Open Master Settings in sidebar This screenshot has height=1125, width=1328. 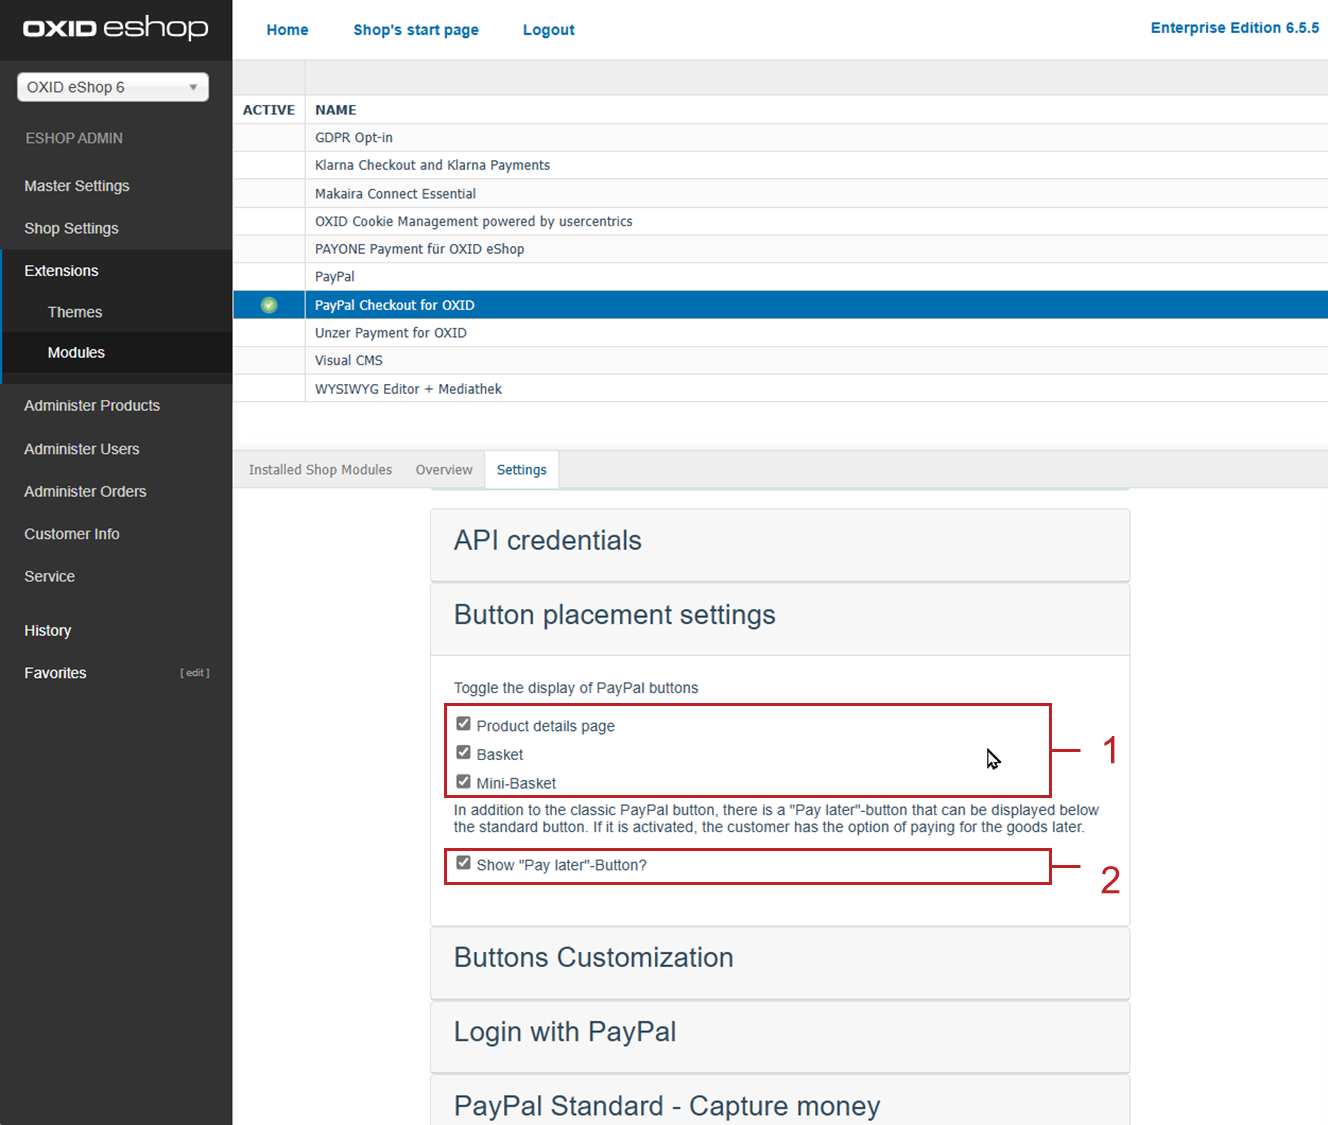click(x=77, y=186)
